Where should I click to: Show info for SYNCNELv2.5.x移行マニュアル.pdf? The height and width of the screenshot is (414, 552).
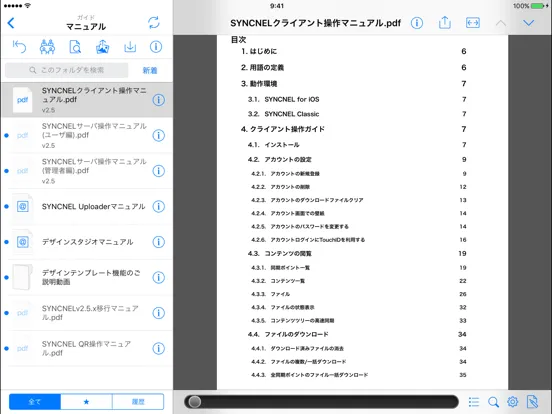(158, 313)
